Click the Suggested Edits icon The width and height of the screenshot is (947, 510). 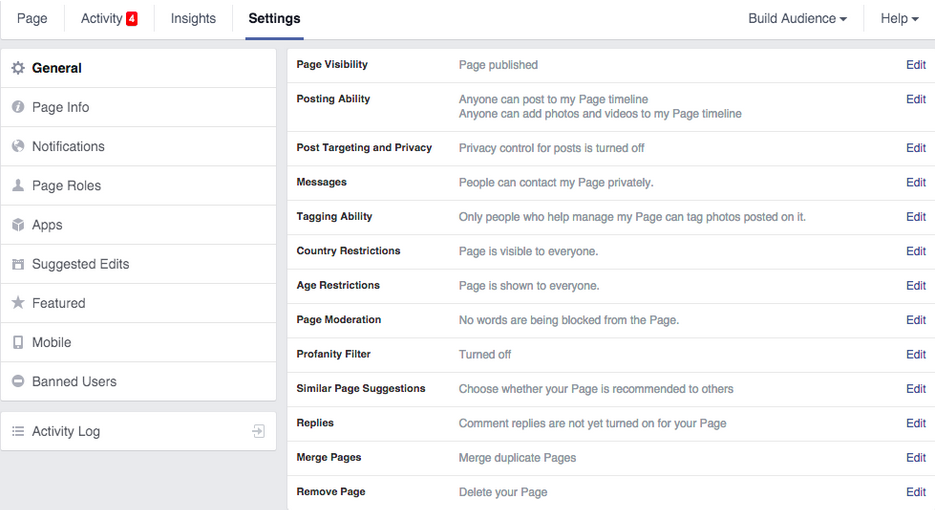click(x=18, y=264)
